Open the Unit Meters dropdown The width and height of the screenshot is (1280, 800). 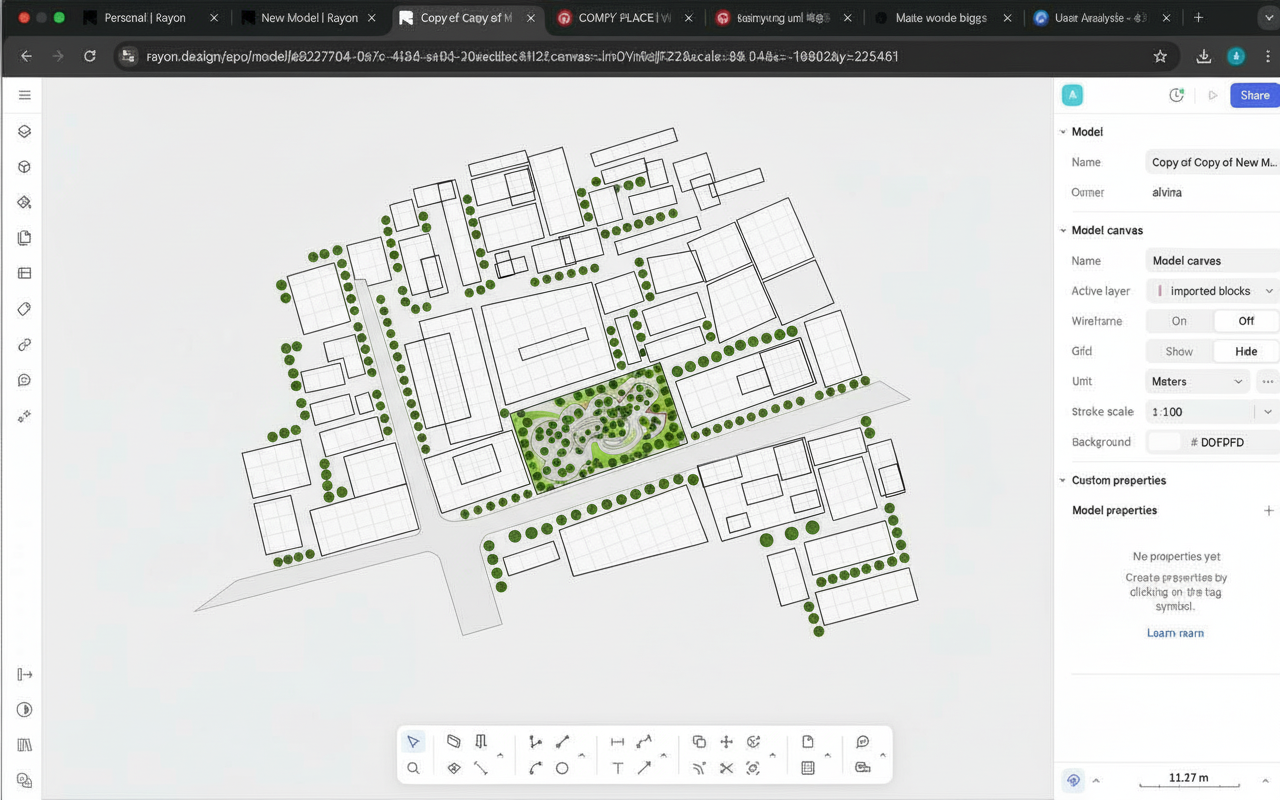tap(1197, 381)
